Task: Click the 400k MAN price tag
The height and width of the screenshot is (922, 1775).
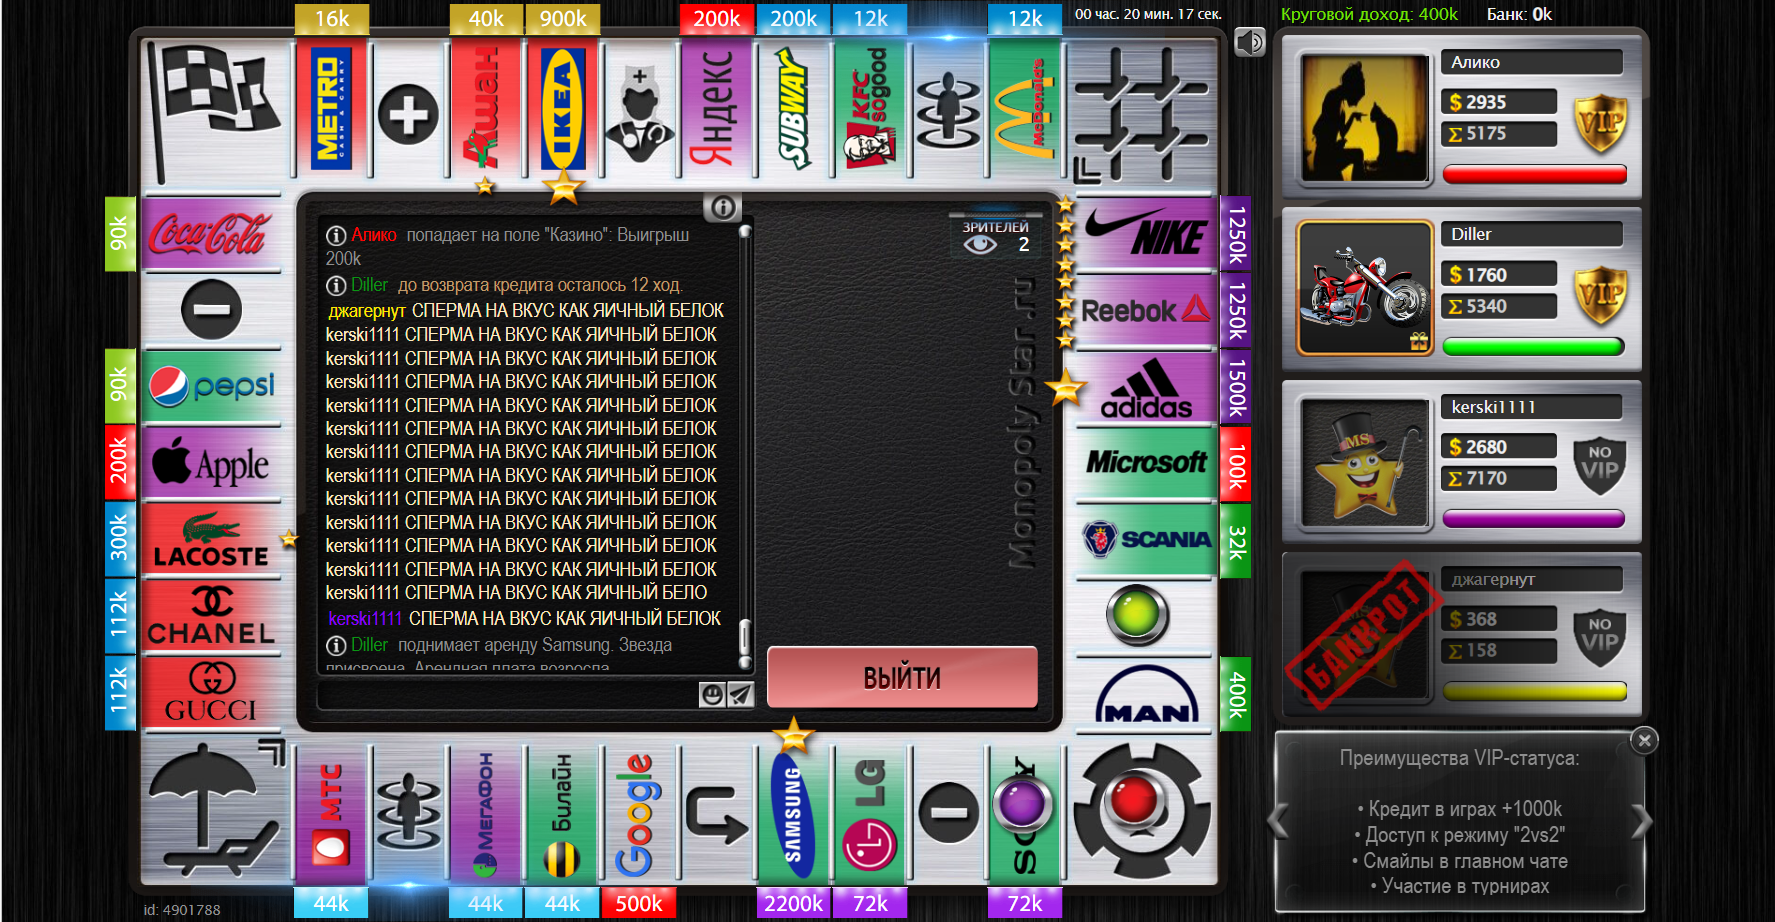Action: (x=1236, y=694)
